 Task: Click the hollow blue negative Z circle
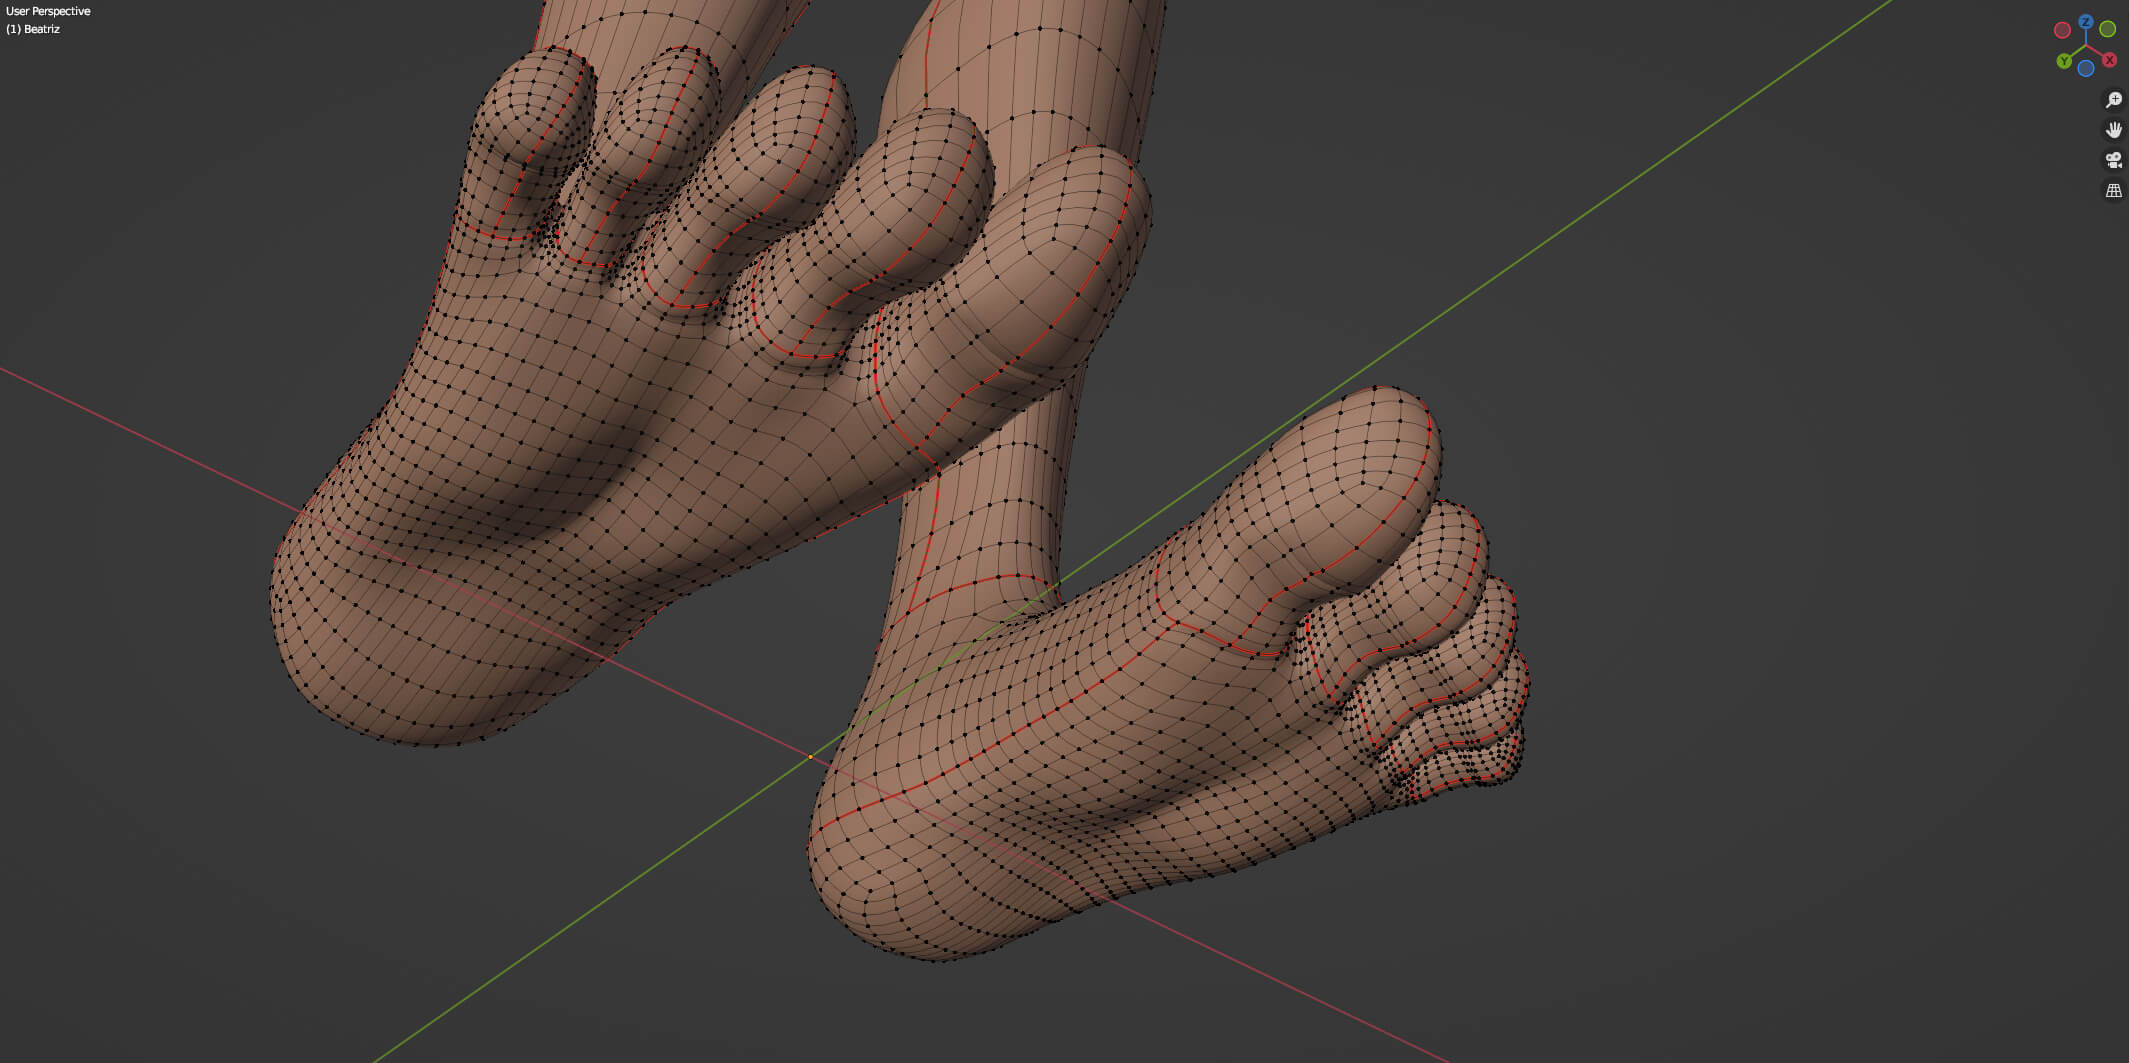coord(2086,69)
